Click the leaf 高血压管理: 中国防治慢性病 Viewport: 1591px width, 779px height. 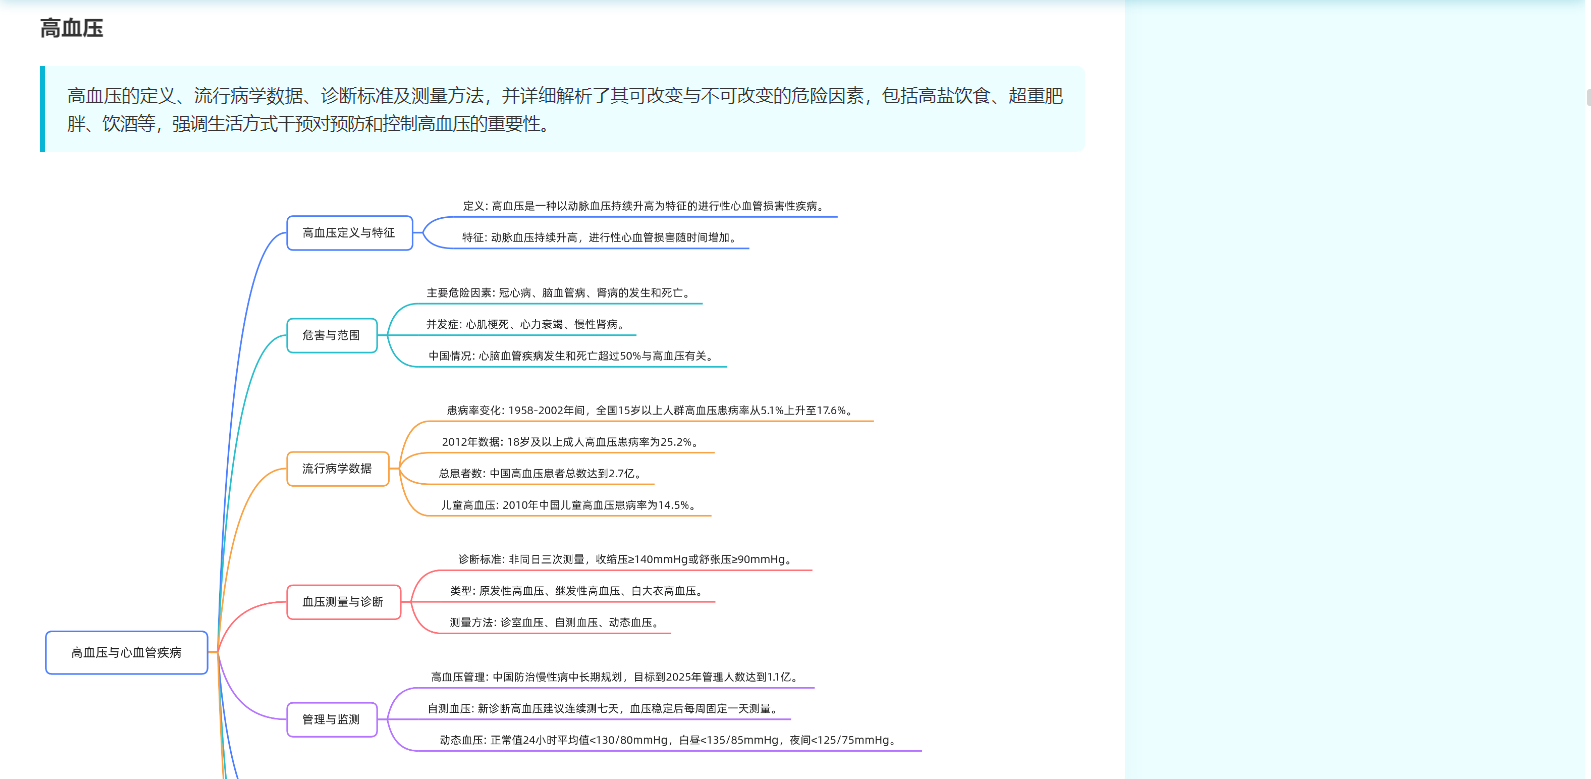click(616, 678)
